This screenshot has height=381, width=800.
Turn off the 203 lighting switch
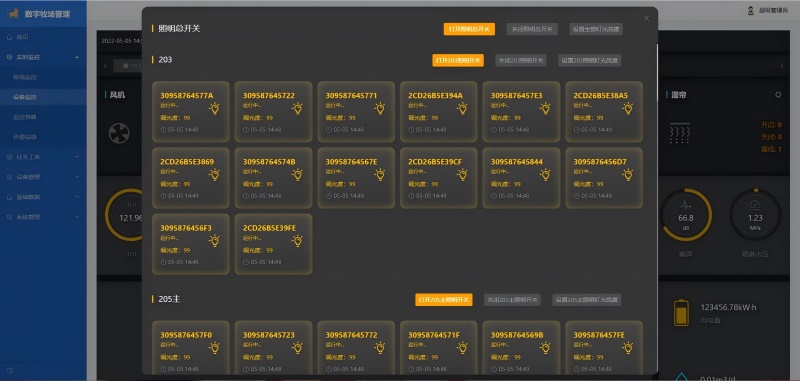(x=521, y=60)
